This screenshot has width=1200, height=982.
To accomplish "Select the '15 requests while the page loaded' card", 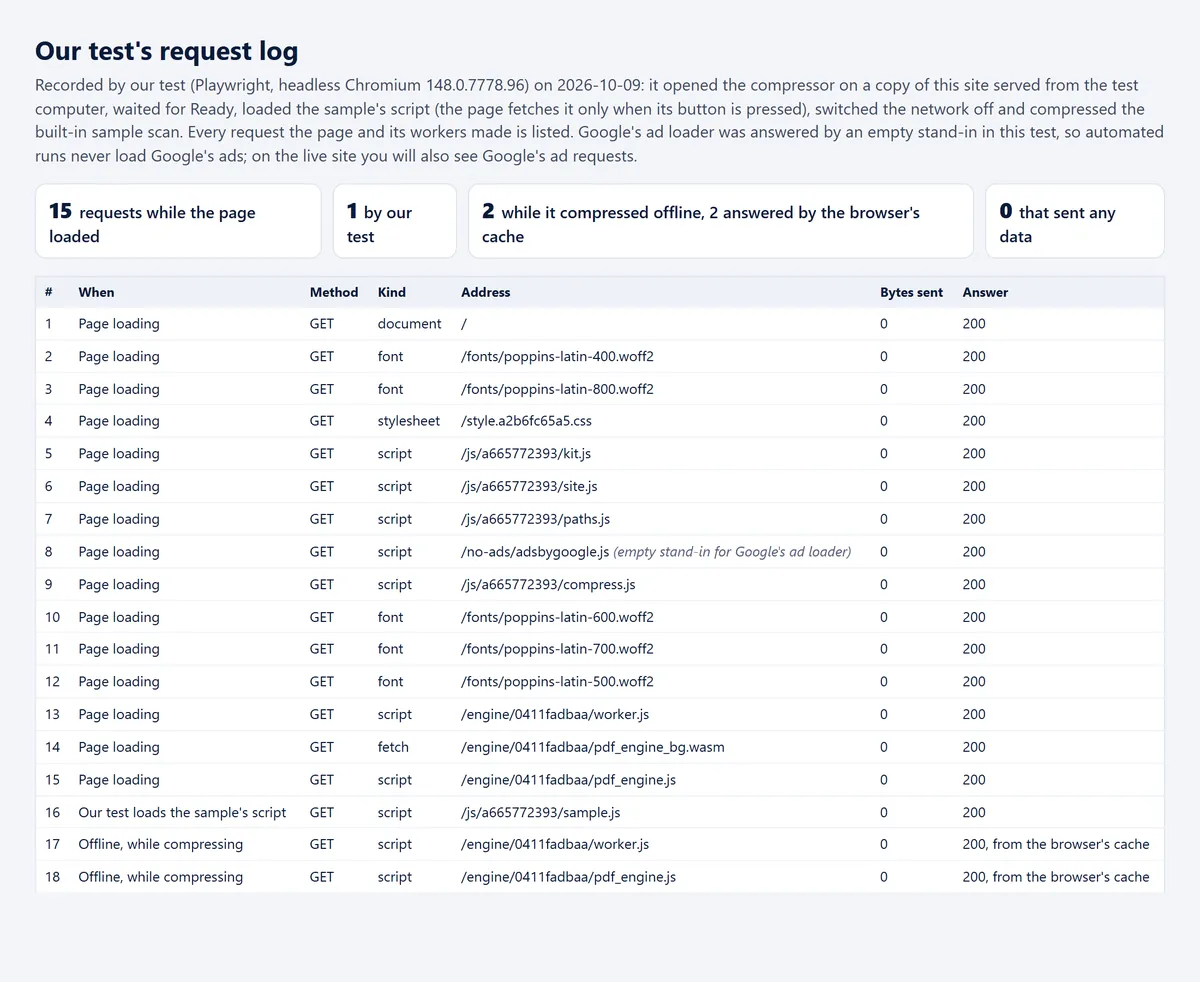I will (178, 221).
